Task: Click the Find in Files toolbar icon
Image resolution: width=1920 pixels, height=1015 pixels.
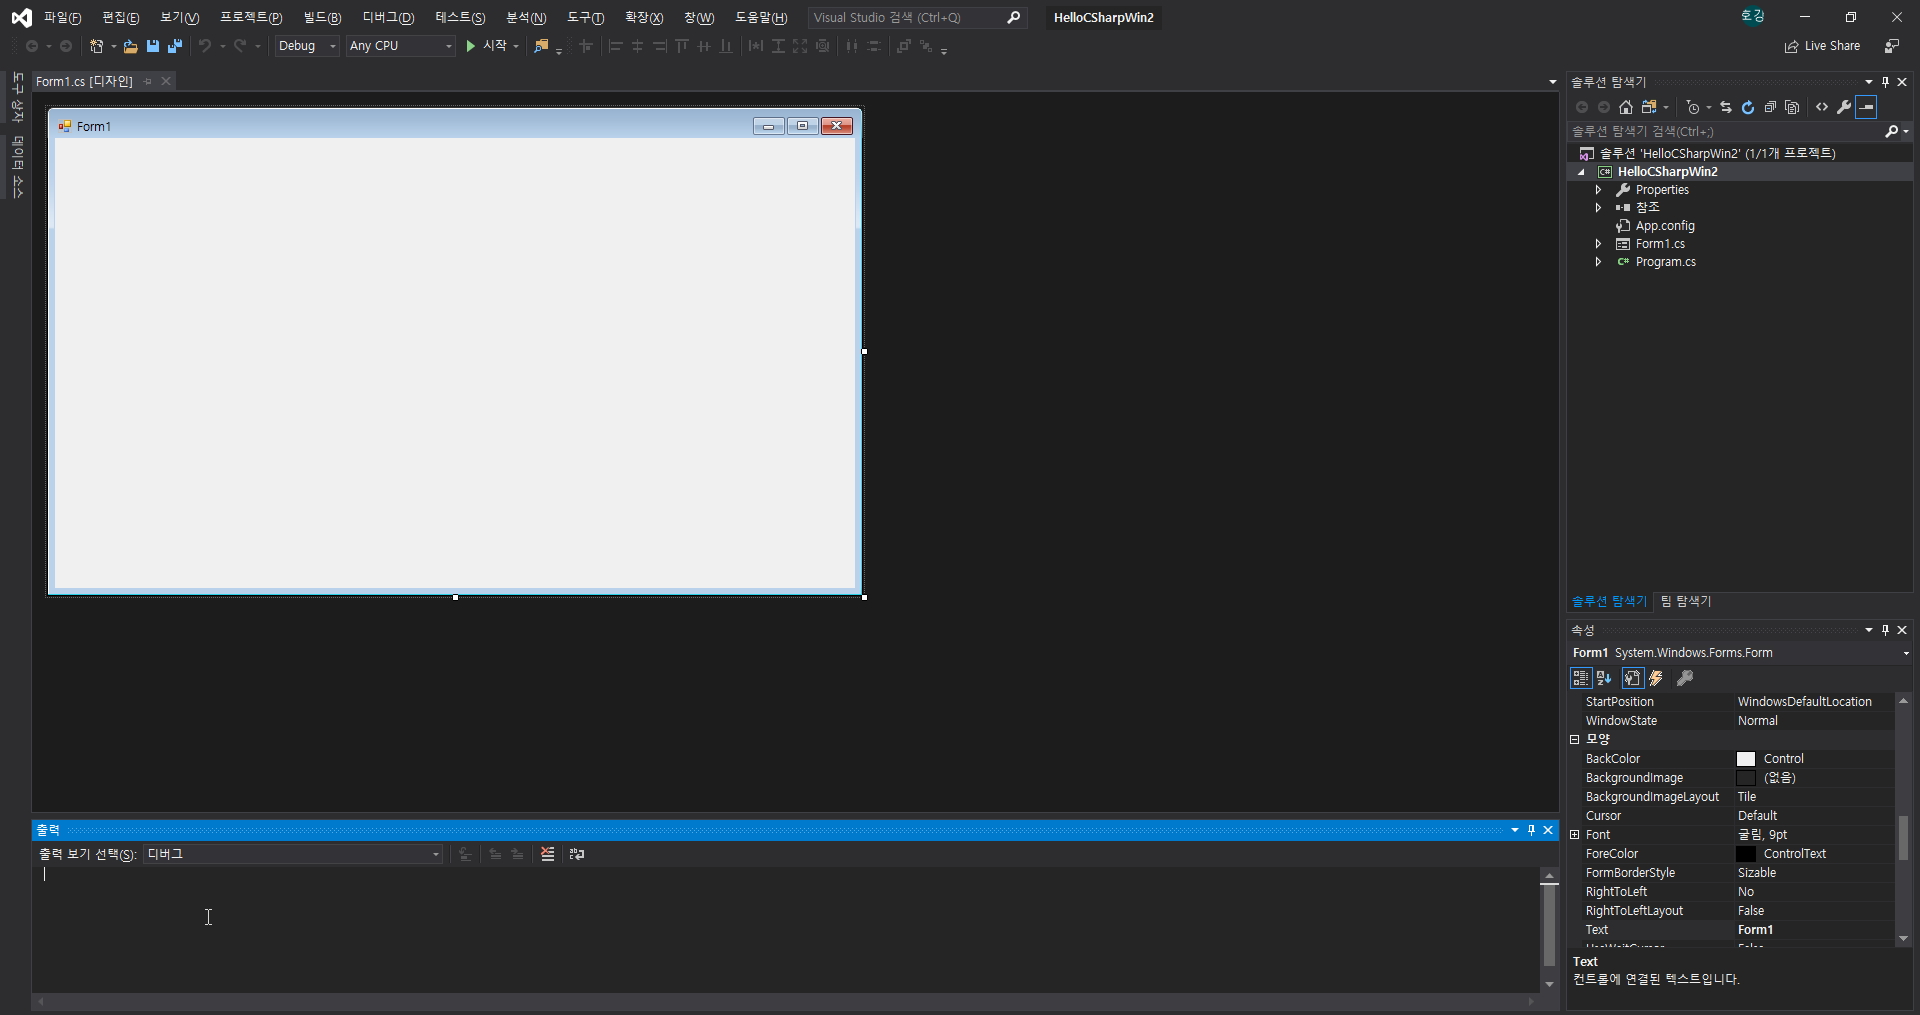Action: pos(541,46)
